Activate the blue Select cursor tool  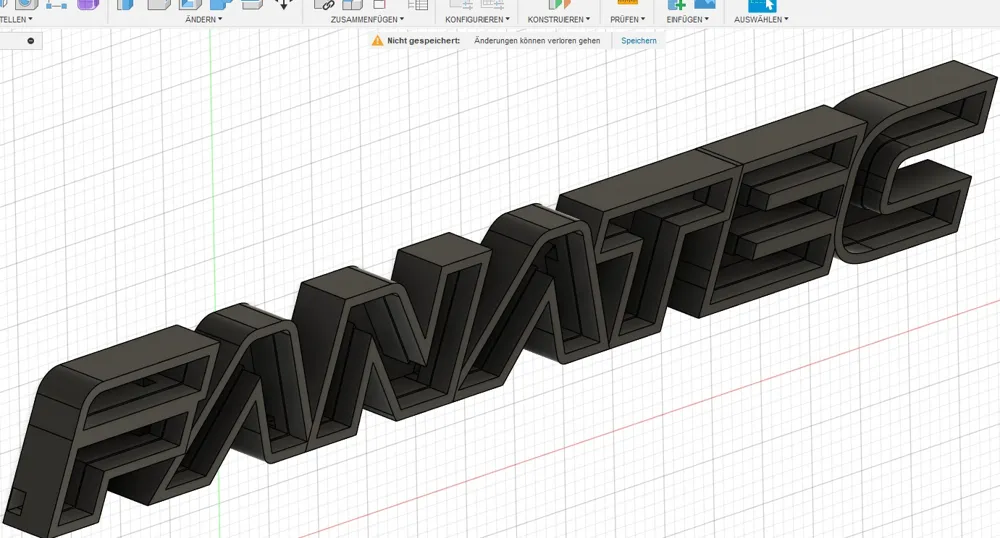pos(761,5)
